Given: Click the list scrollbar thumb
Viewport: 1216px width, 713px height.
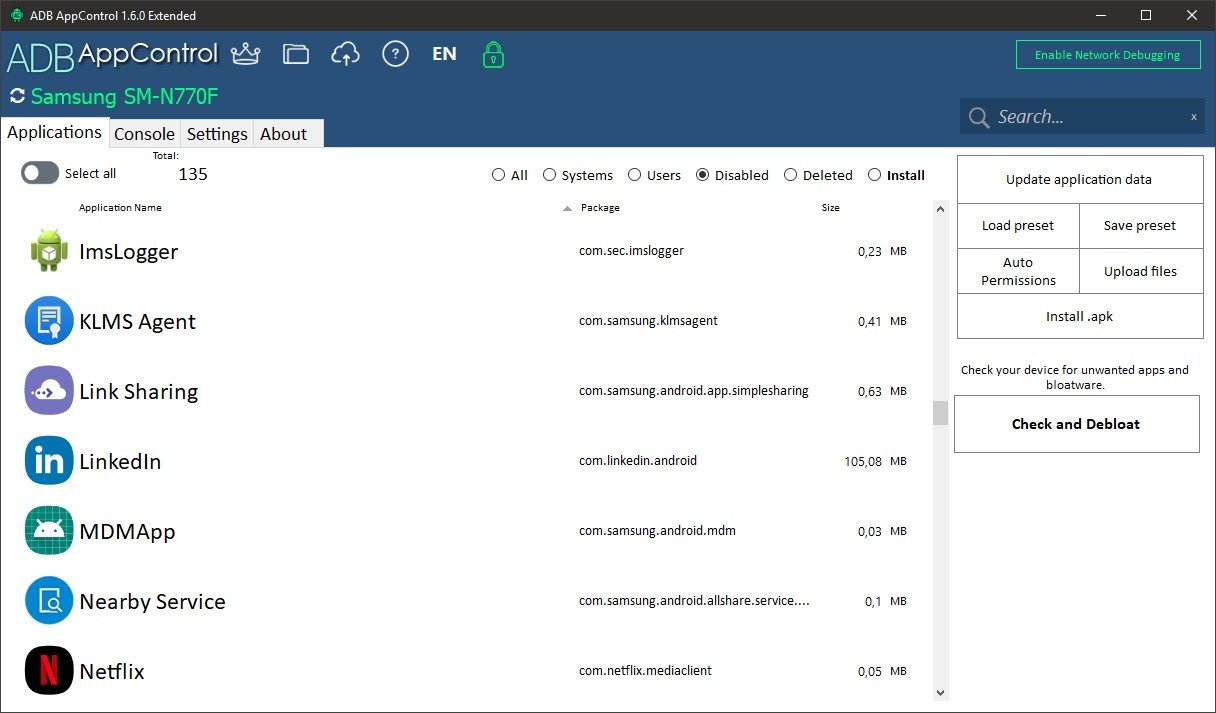Looking at the screenshot, I should 940,413.
